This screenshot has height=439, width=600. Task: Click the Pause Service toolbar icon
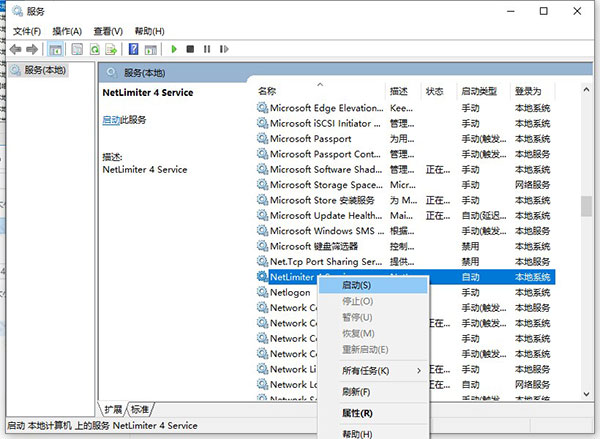tap(206, 49)
